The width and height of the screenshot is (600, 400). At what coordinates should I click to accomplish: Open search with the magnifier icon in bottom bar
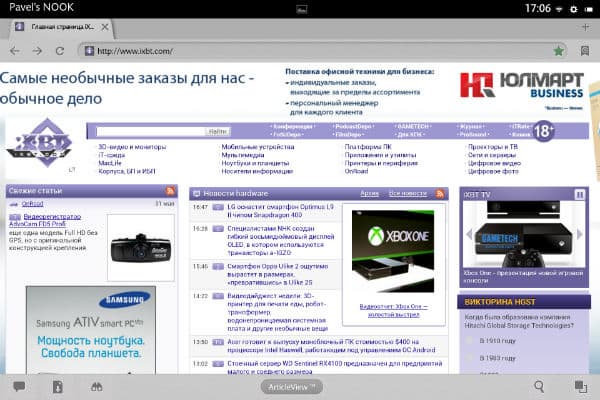[539, 387]
